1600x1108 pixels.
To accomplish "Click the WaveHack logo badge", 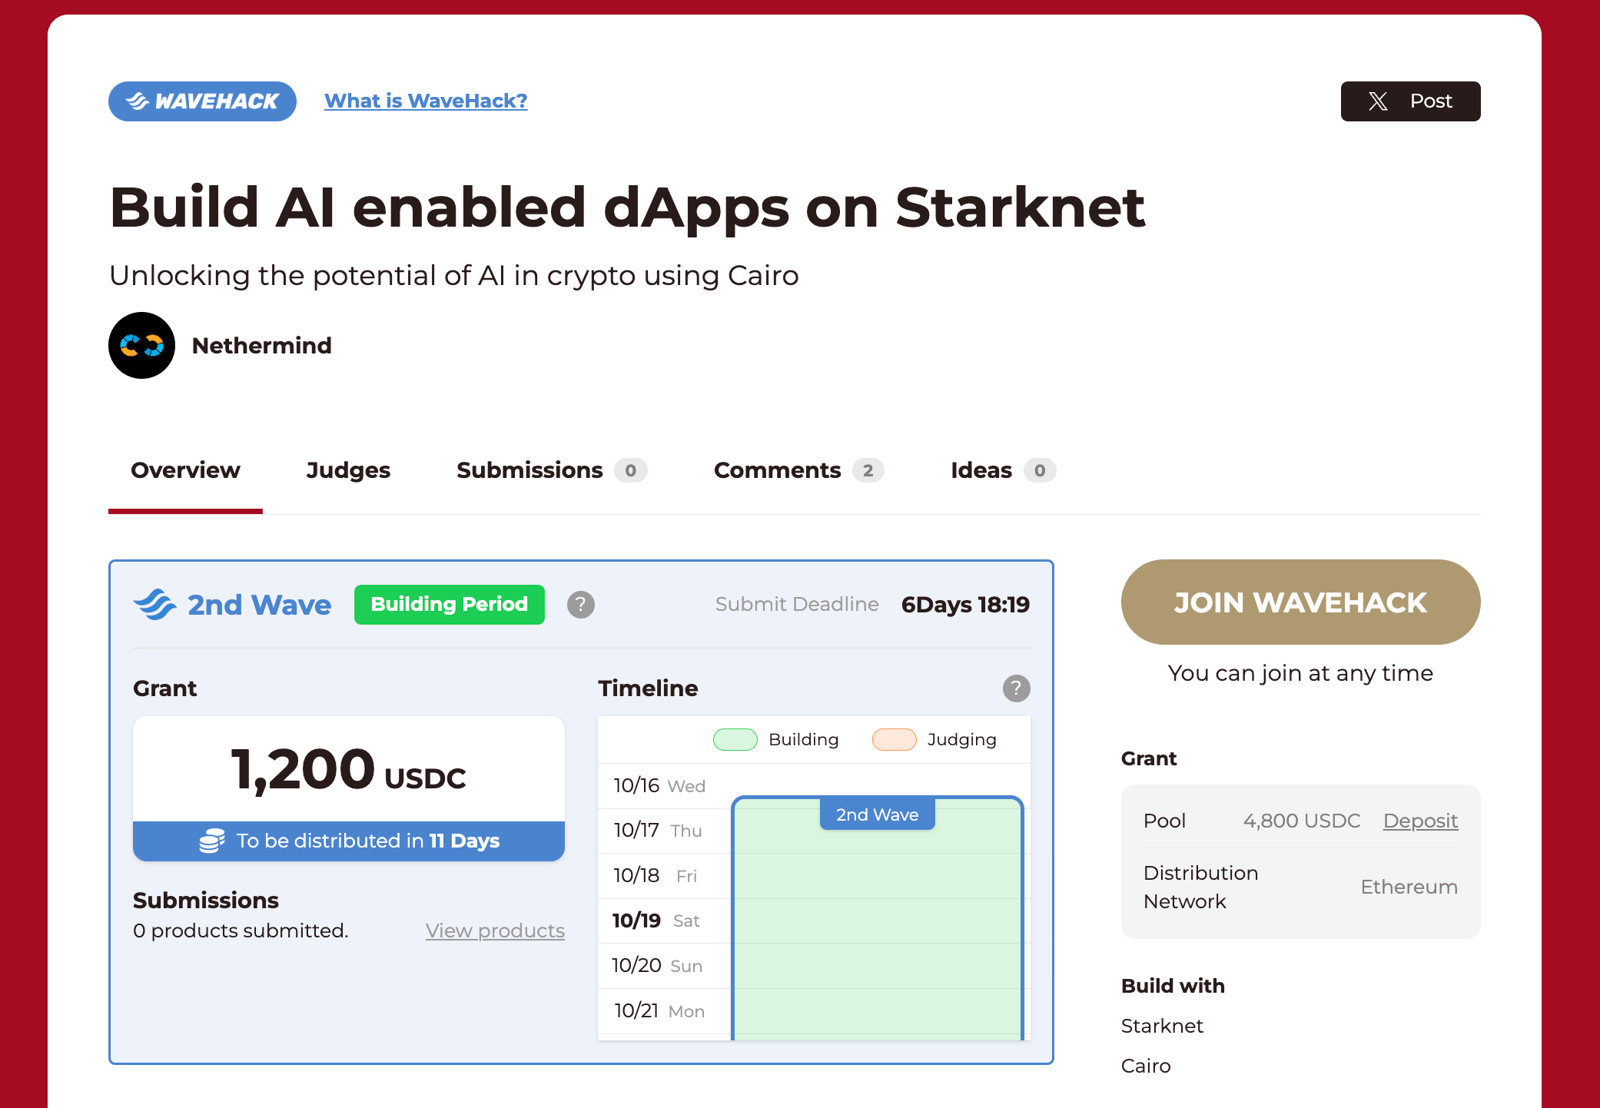I will tap(202, 101).
